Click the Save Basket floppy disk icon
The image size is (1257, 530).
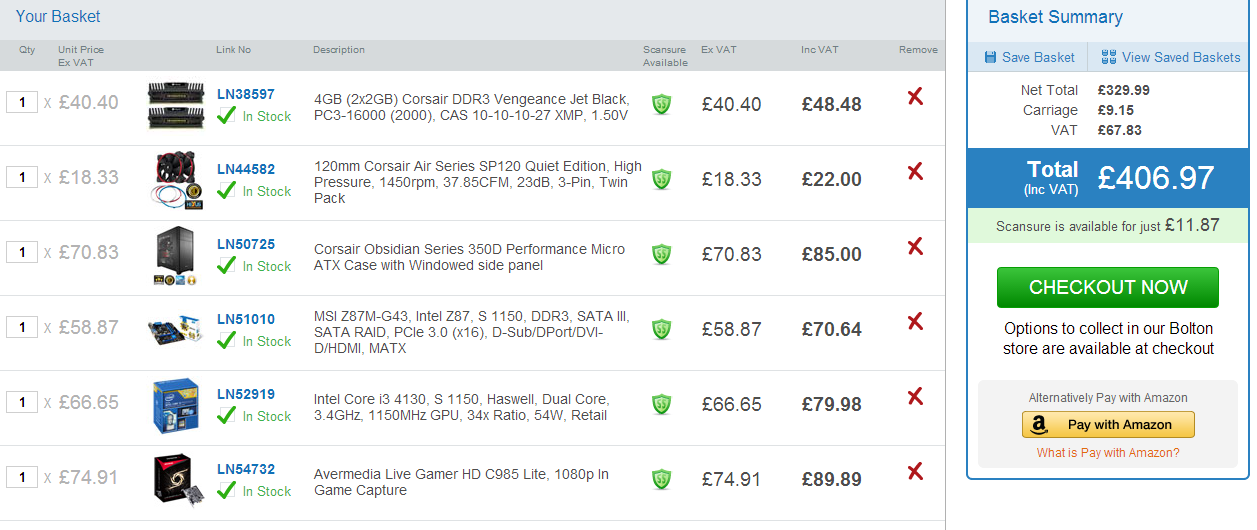[990, 57]
